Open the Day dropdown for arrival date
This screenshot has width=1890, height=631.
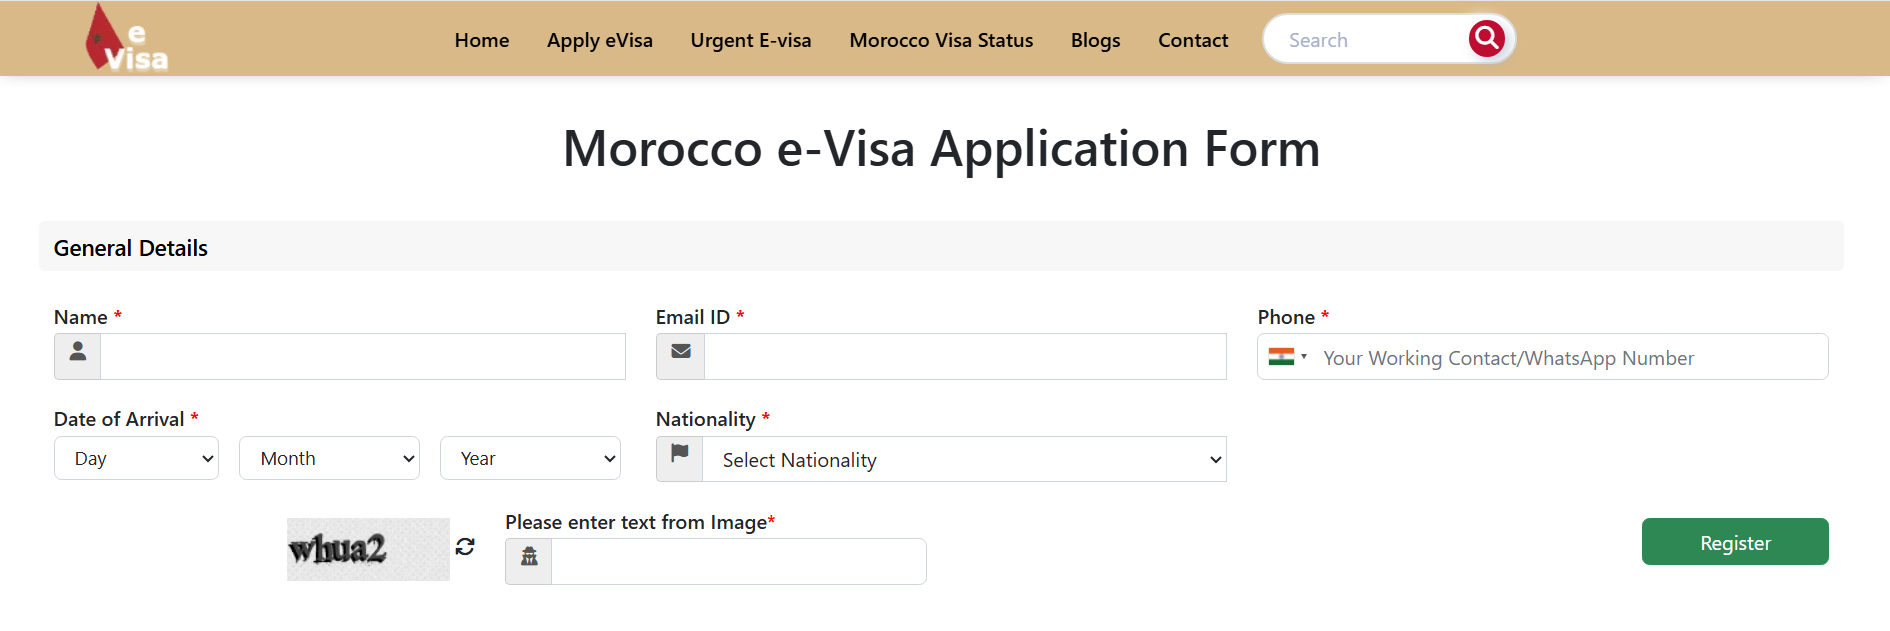pyautogui.click(x=136, y=458)
